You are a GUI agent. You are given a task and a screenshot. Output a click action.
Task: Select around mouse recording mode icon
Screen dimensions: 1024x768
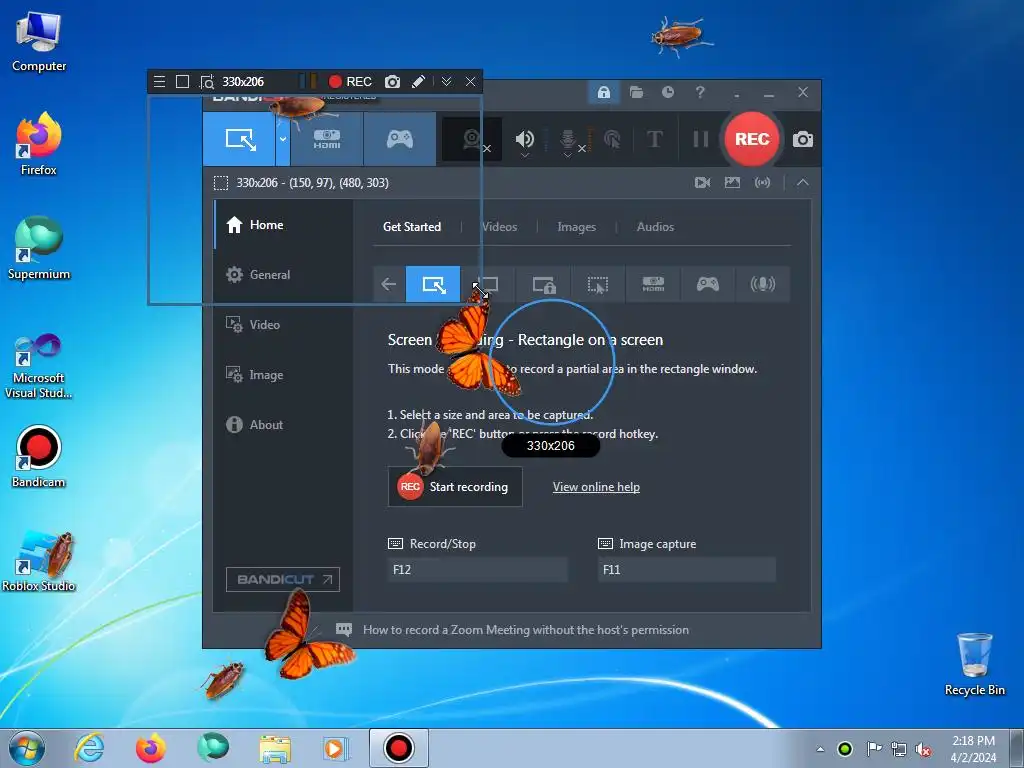coord(598,284)
